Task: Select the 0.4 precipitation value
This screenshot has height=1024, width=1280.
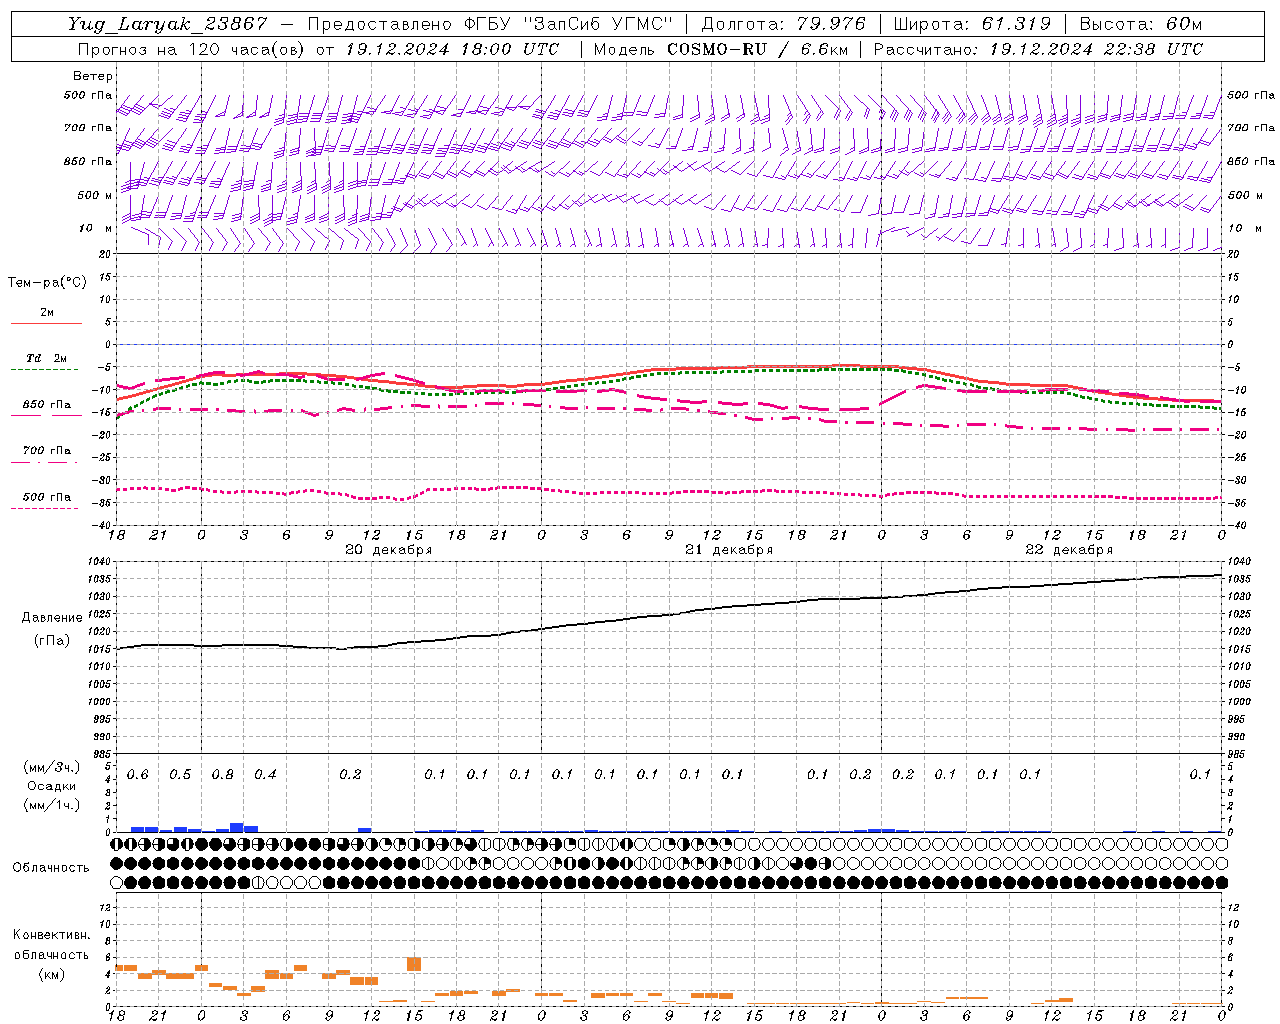Action: 265,775
